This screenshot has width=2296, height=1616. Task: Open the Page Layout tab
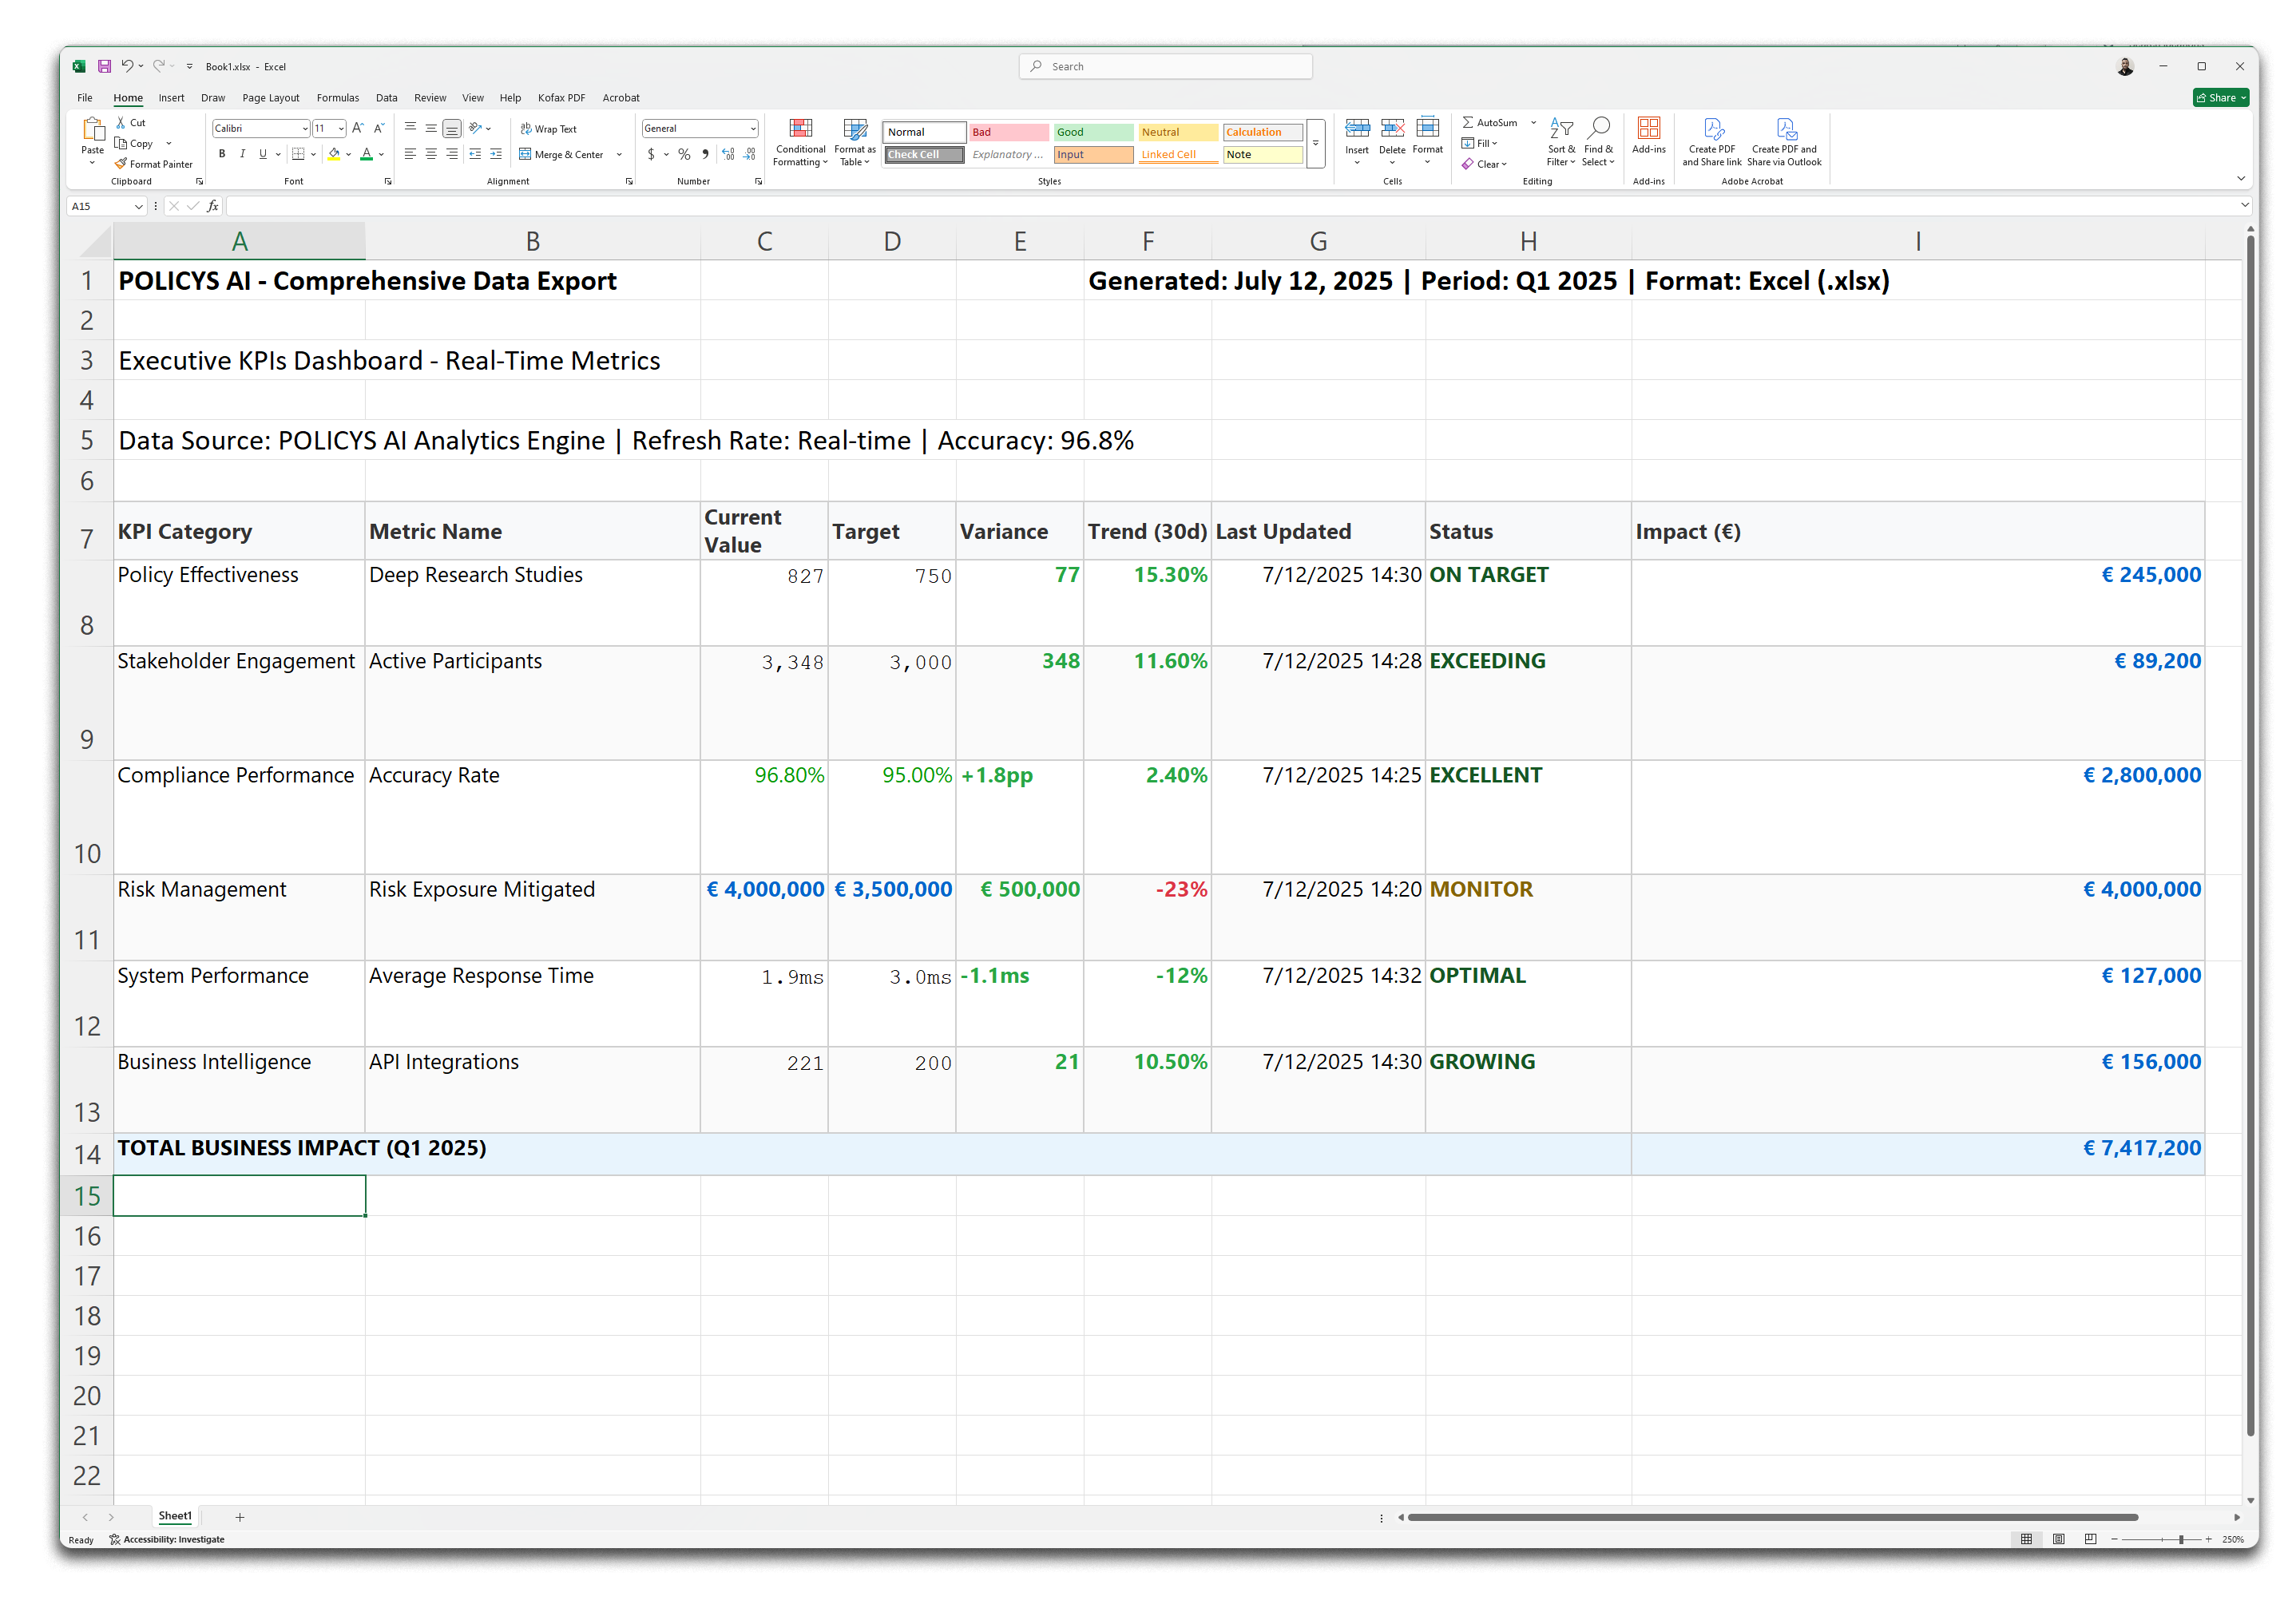pos(270,98)
